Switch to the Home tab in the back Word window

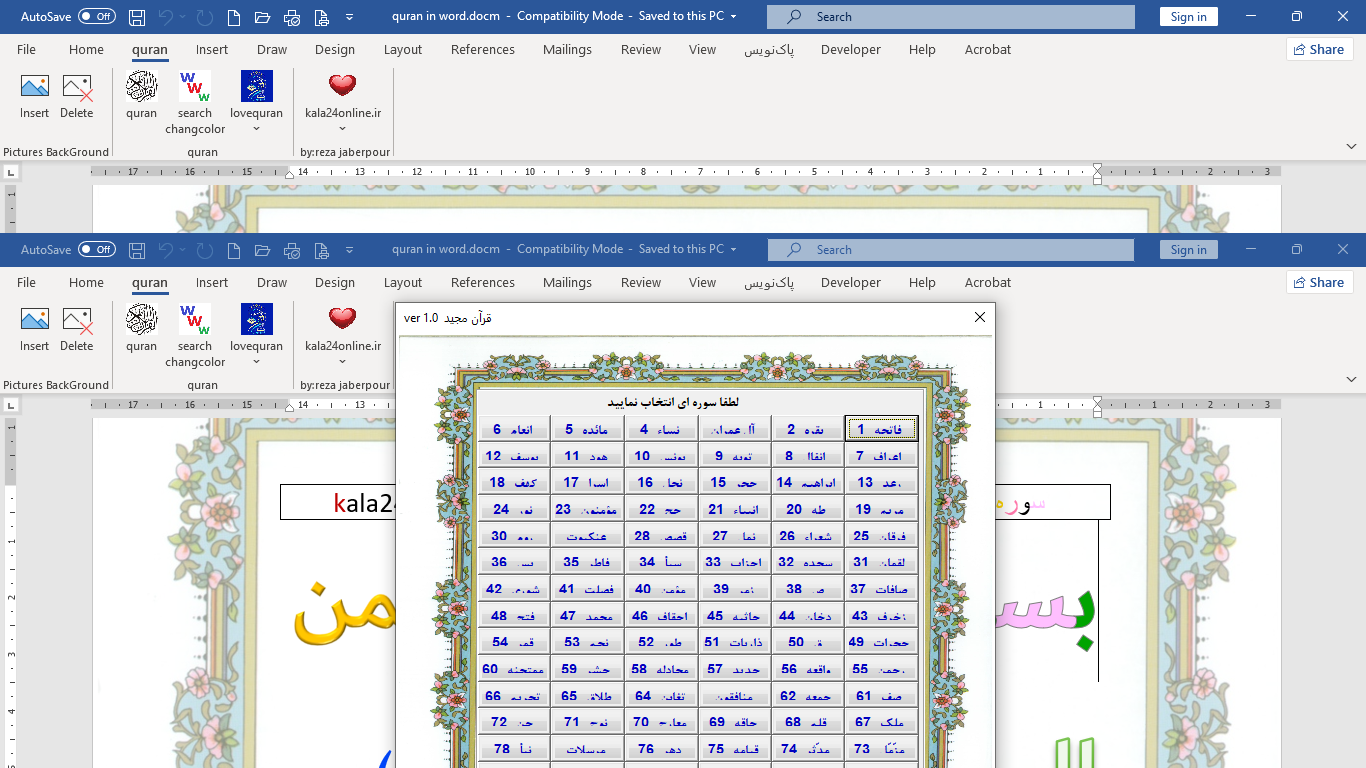(87, 50)
